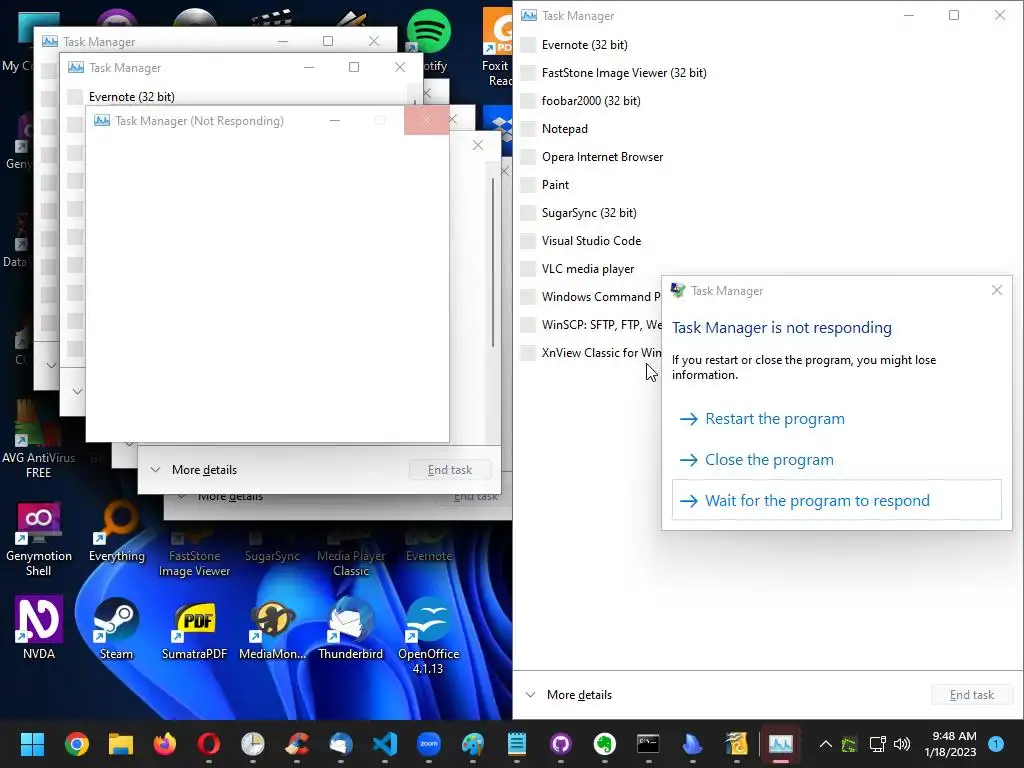This screenshot has width=1024, height=768.
Task: Open GitHub Desktop from the taskbar
Action: (x=561, y=744)
